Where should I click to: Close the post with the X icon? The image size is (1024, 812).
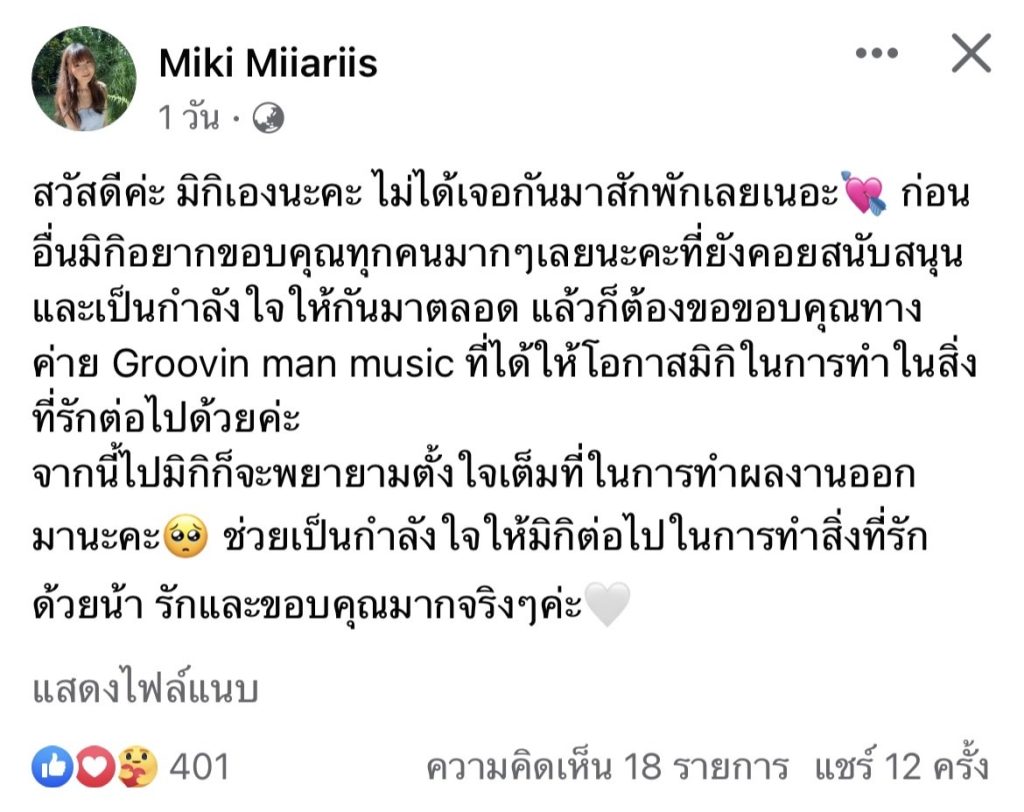pos(971,53)
